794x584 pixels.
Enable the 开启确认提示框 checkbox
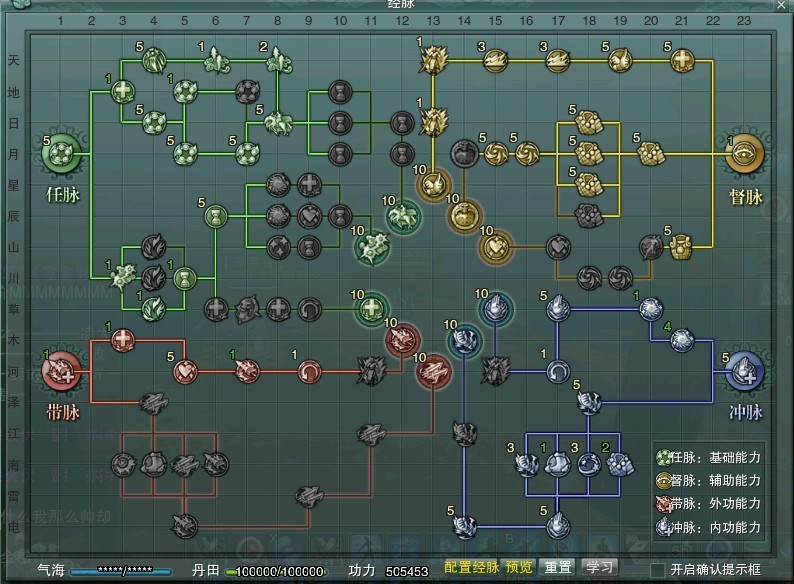point(658,569)
